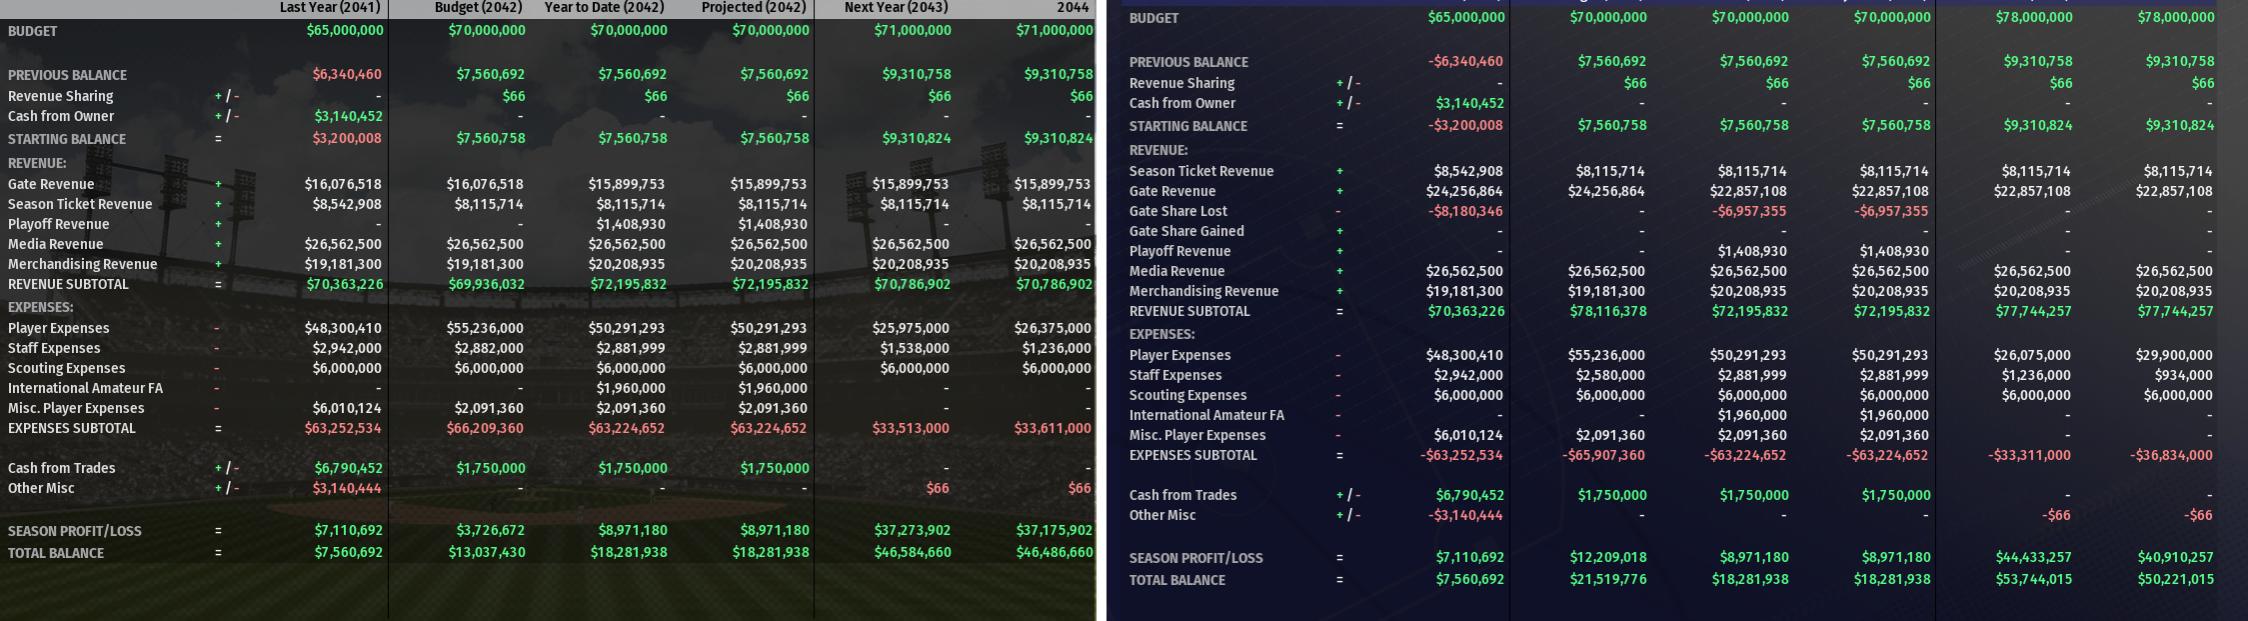Click the Gate Share Lost row label
This screenshot has height=621, width=2248.
[1178, 211]
